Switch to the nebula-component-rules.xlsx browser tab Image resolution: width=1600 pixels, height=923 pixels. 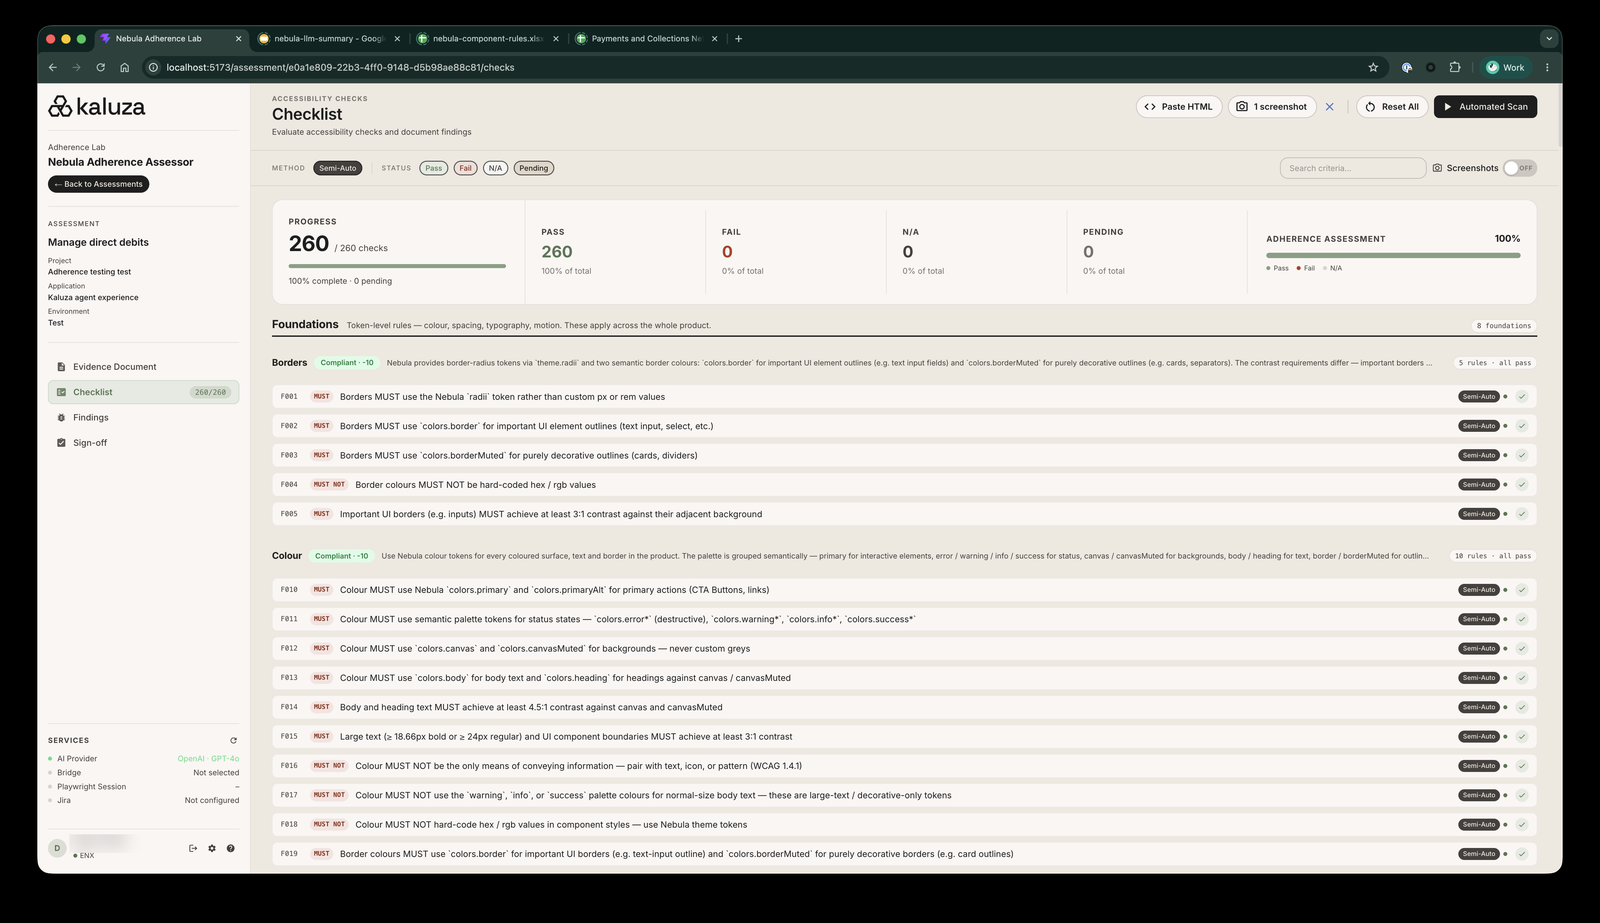tap(488, 39)
